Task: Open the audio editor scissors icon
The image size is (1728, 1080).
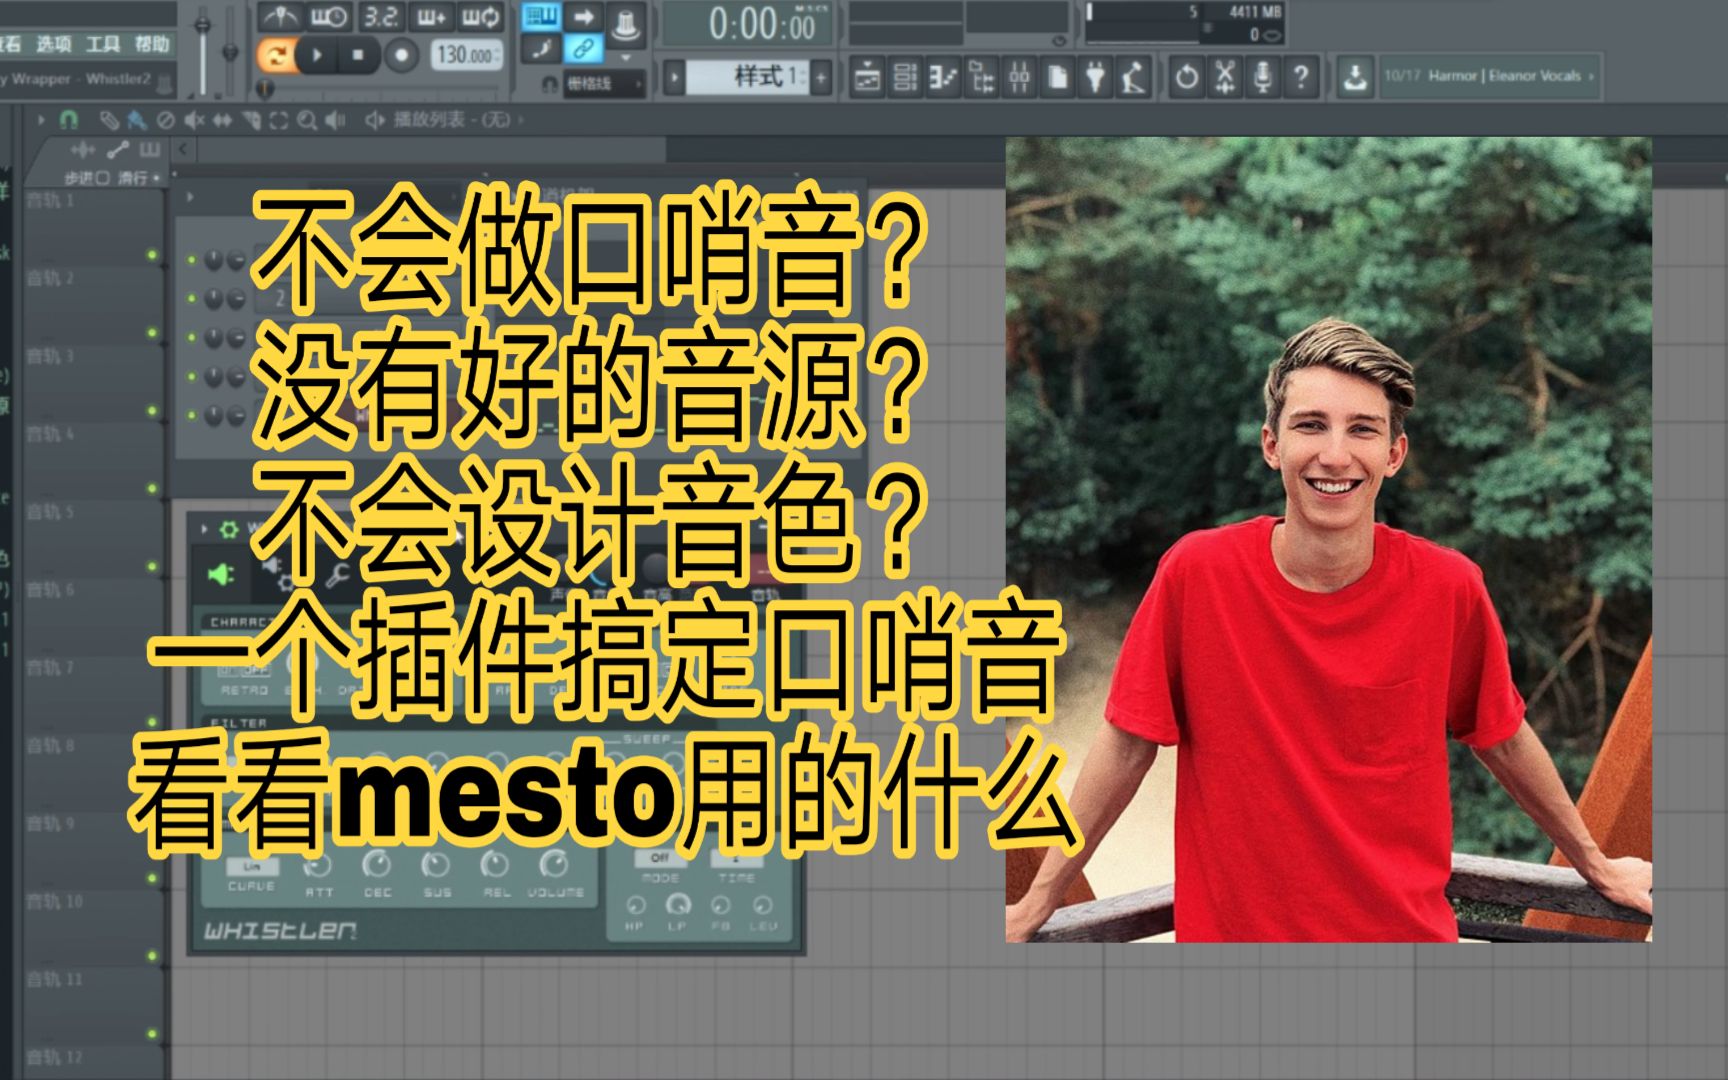Action: pyautogui.click(x=1225, y=77)
